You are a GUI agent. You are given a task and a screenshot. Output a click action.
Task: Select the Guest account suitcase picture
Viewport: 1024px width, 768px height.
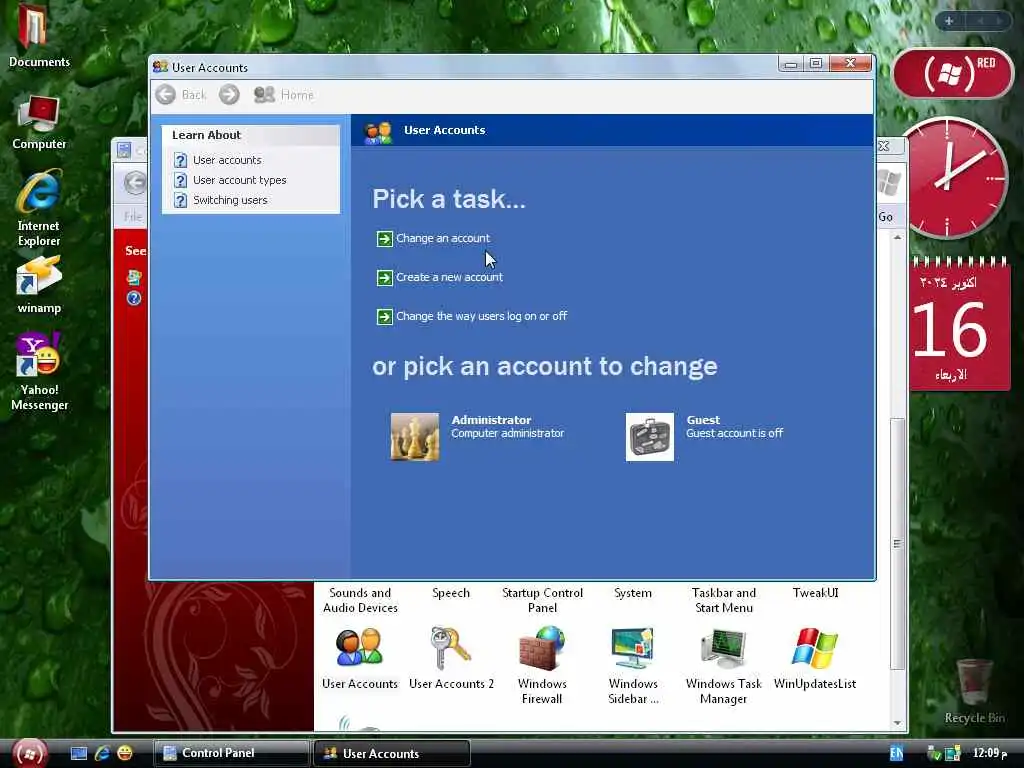650,437
